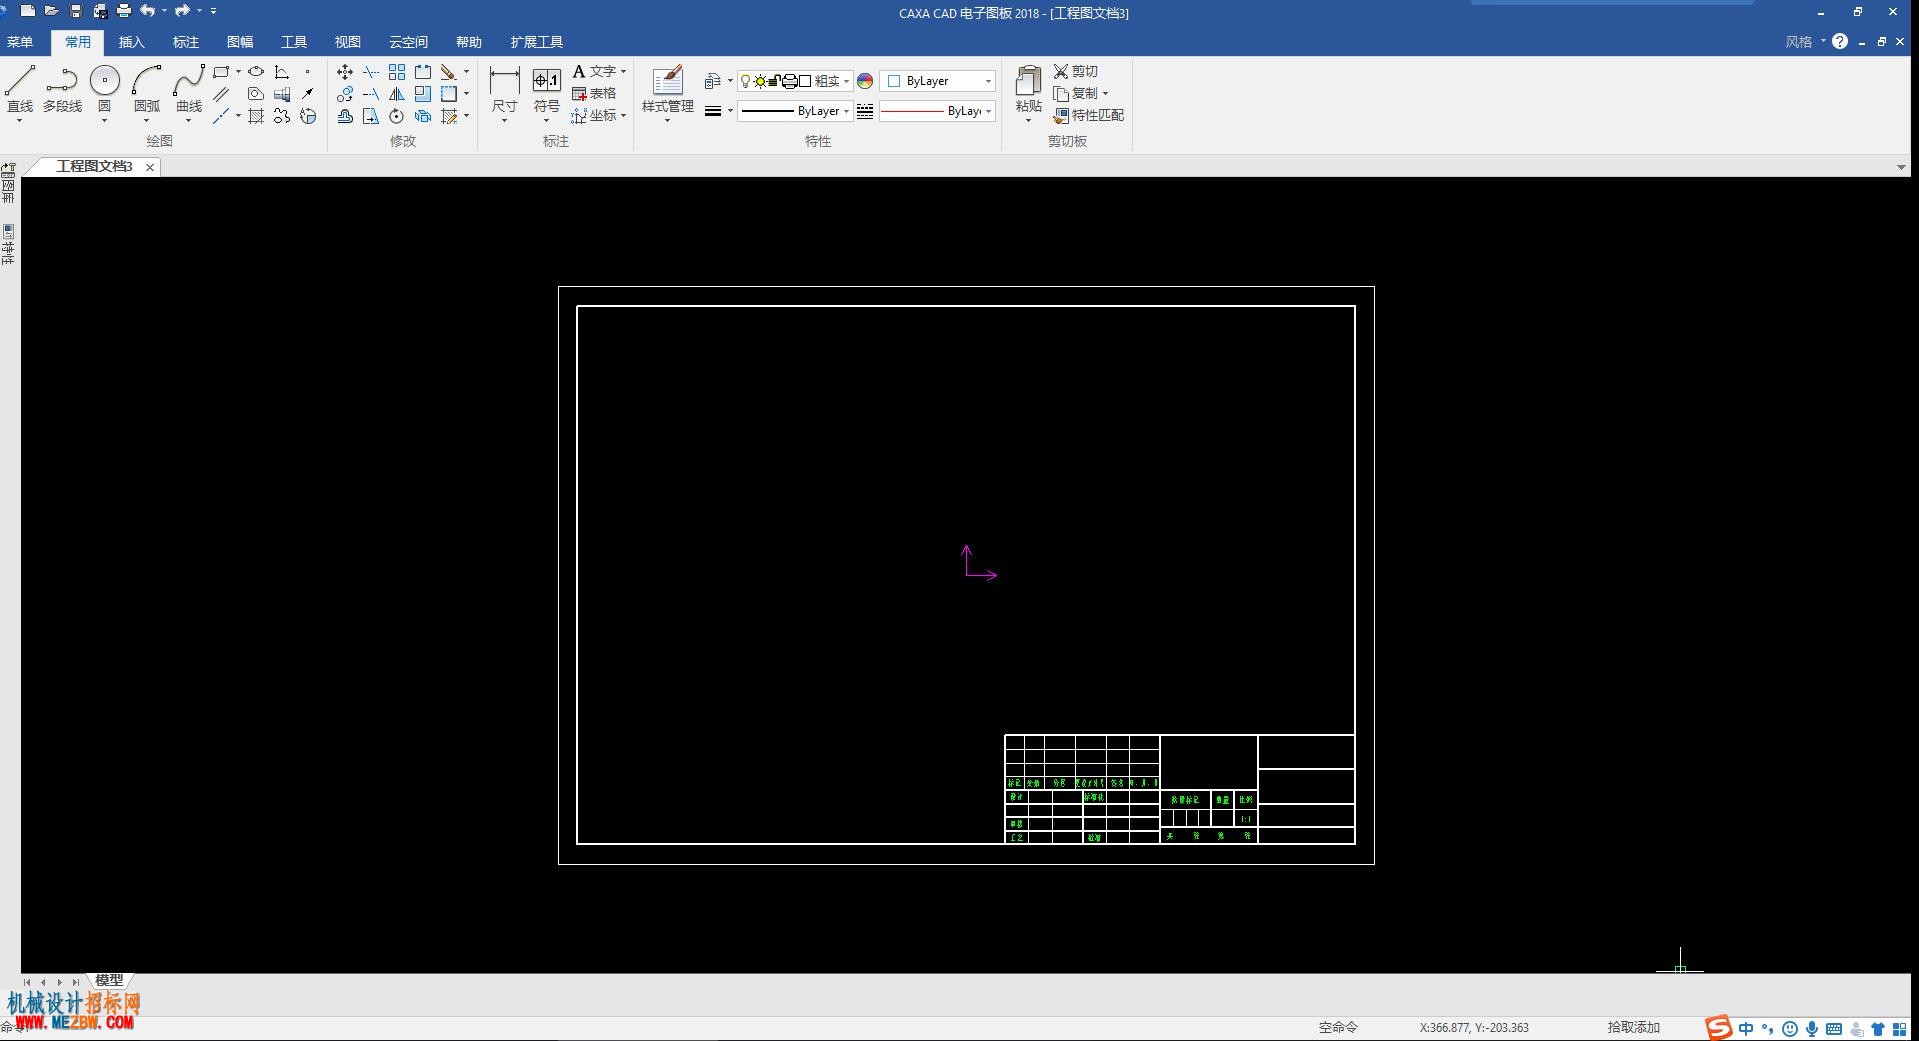
Task: Select the arrow drawing tool
Action: pos(307,94)
